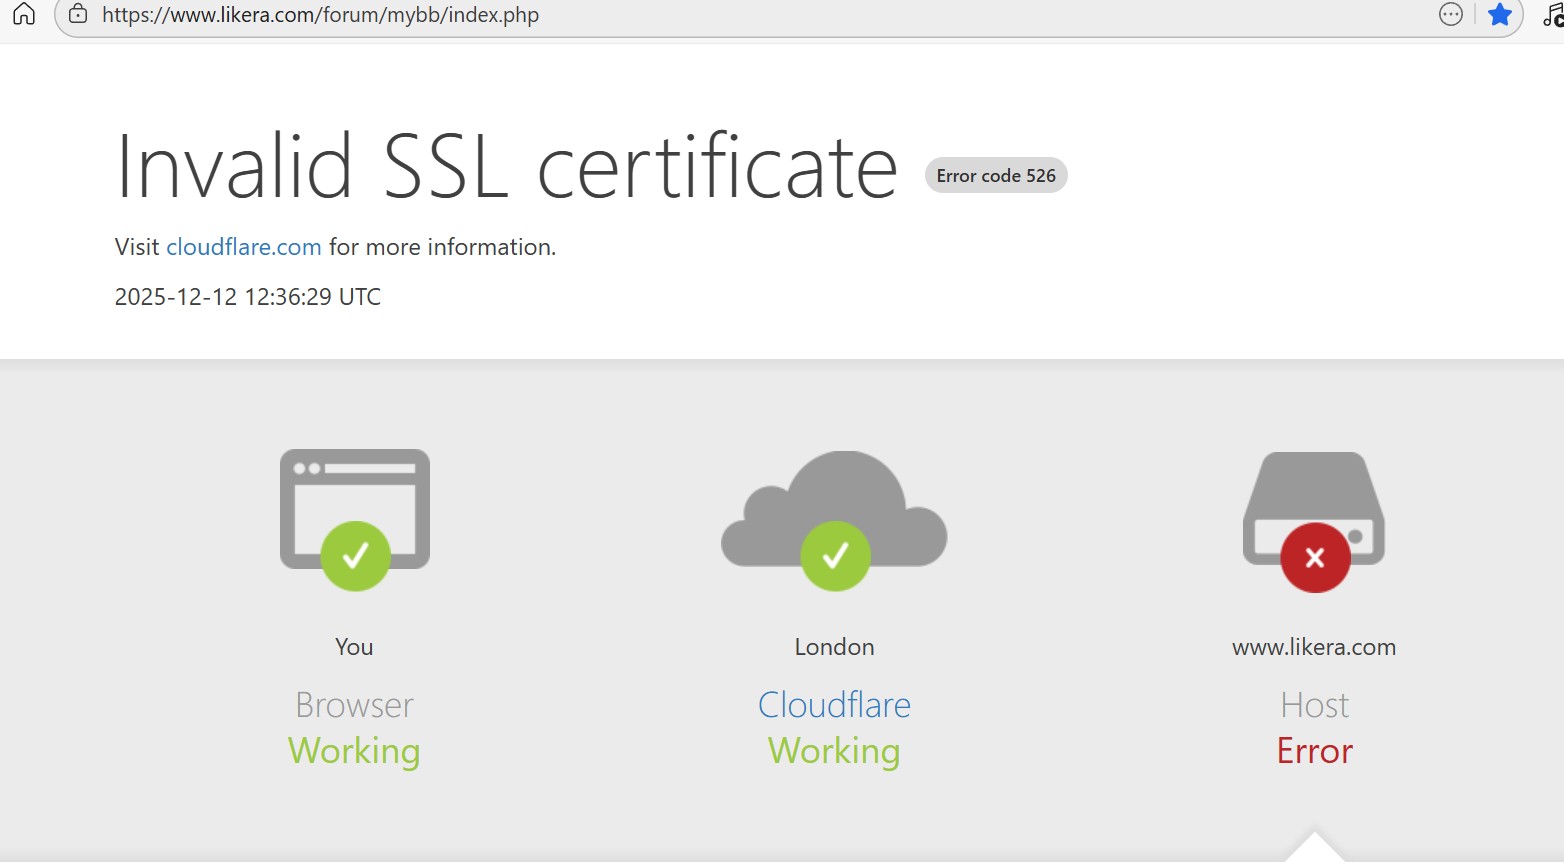This screenshot has width=1564, height=865.
Task: Click the London location label
Action: point(834,647)
